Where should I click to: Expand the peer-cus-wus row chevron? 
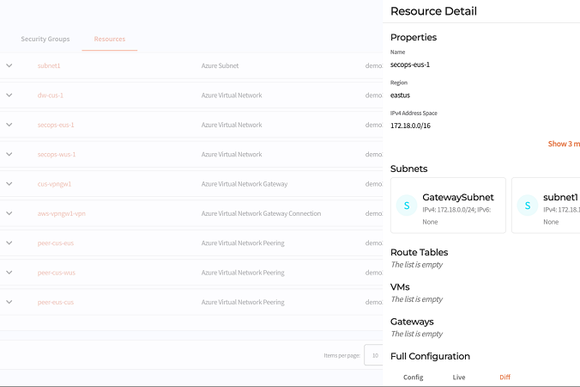click(9, 273)
